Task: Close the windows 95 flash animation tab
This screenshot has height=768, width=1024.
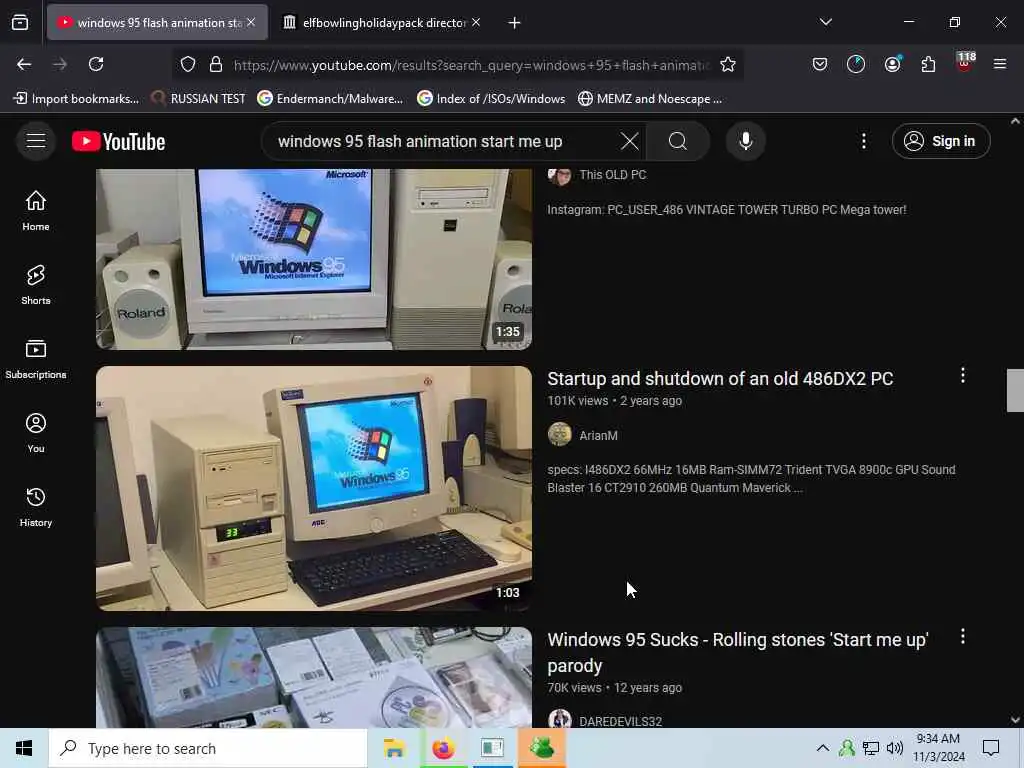Action: 251,22
